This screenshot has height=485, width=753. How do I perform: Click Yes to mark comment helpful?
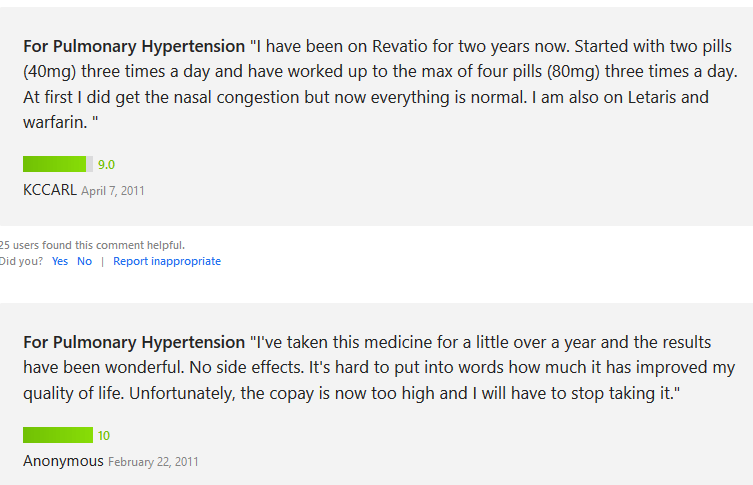(60, 261)
